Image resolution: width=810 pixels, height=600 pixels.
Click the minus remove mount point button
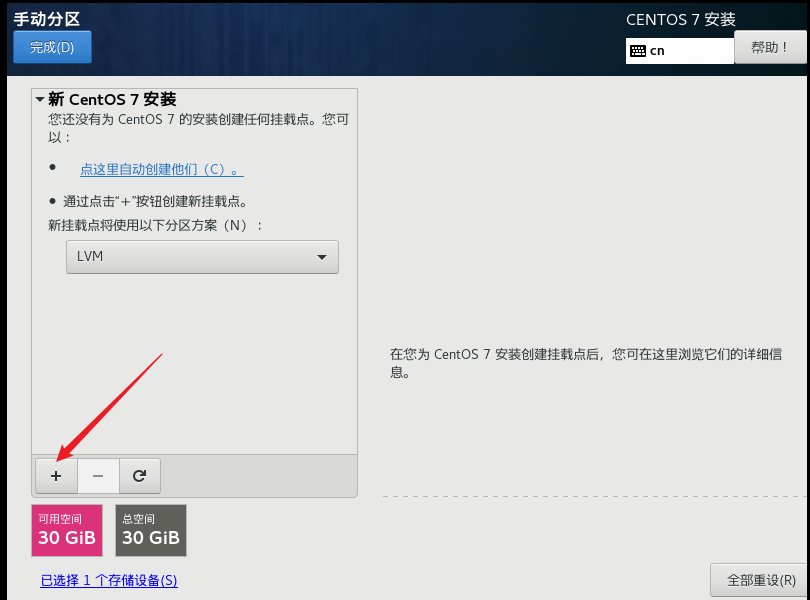point(98,476)
